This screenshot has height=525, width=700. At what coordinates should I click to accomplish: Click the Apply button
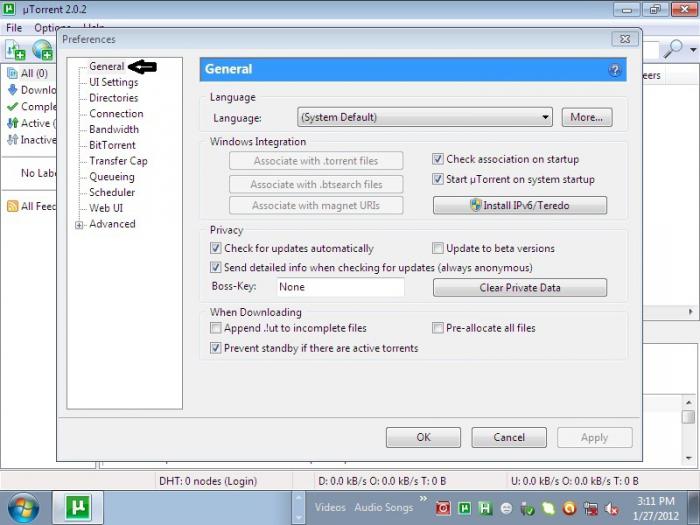click(595, 437)
